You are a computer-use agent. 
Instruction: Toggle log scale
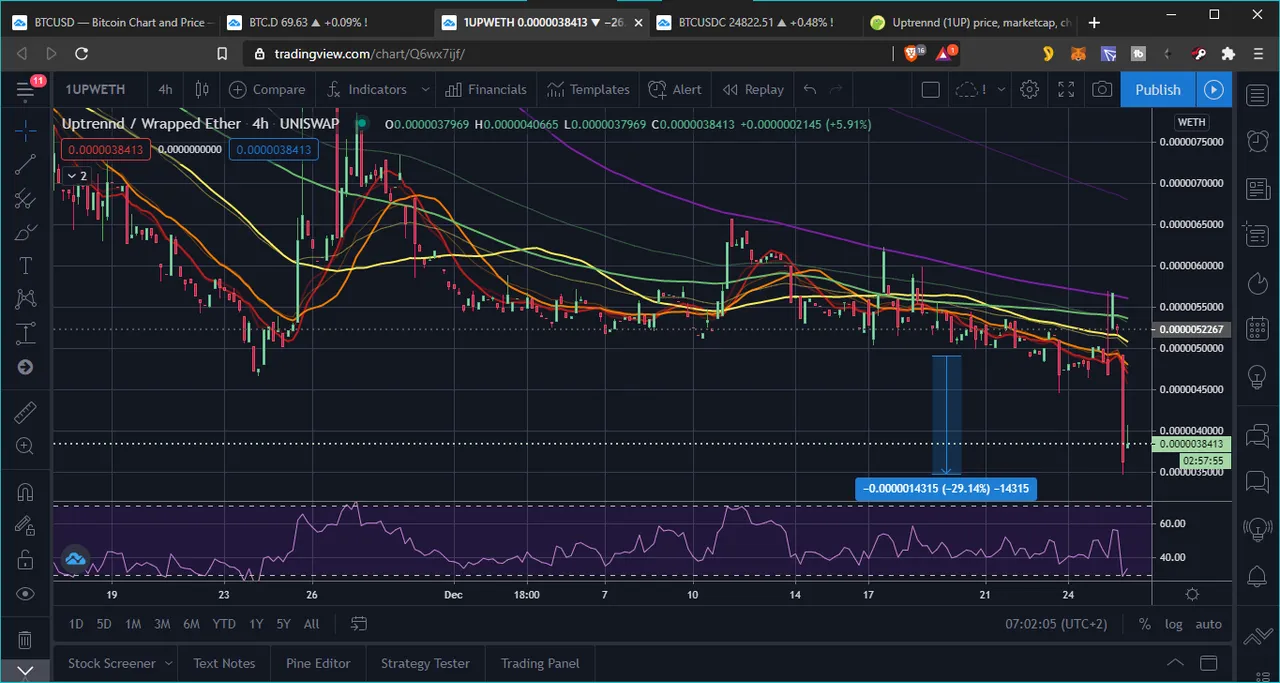1173,624
